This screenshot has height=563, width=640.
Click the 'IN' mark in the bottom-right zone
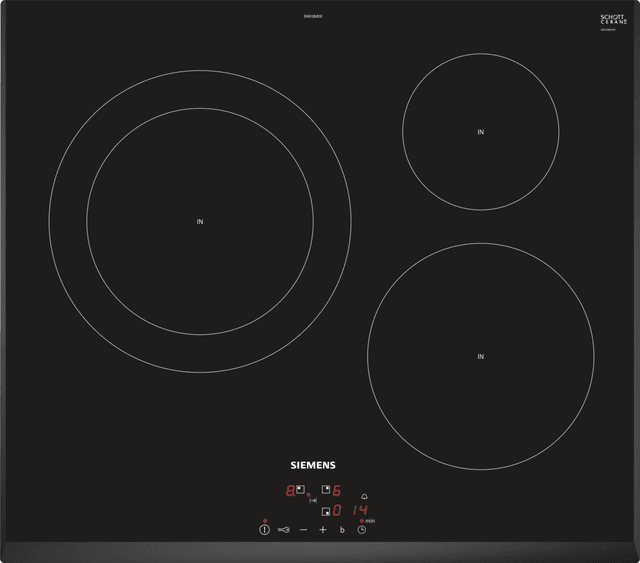click(481, 356)
